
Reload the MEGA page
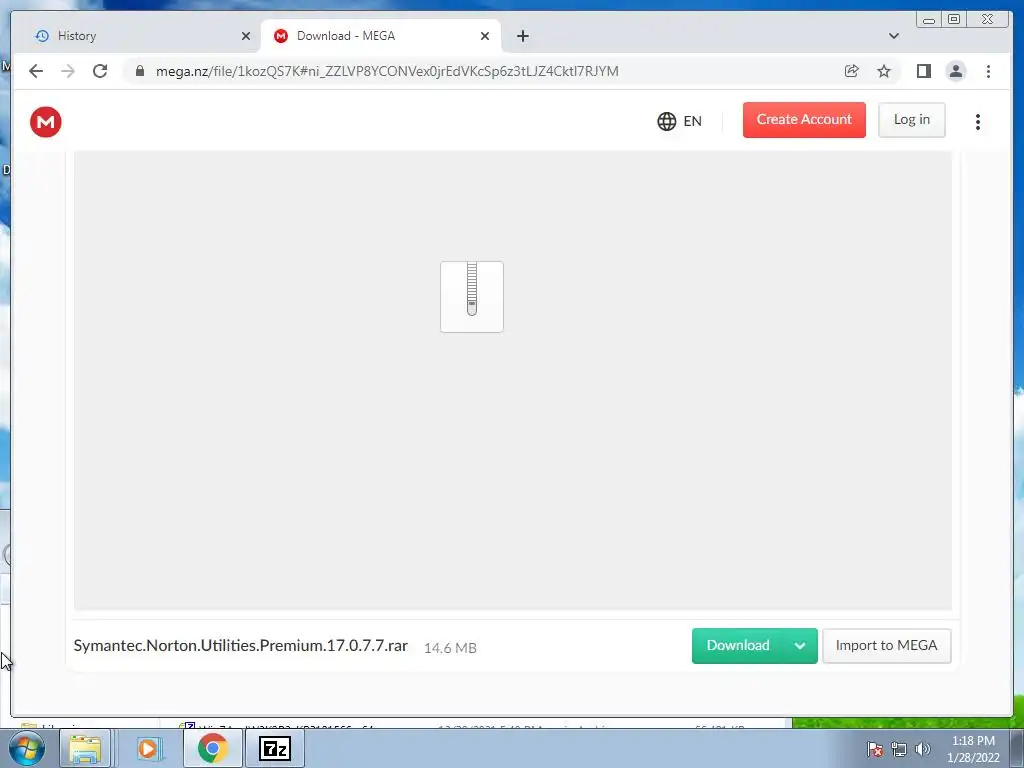[x=100, y=71]
